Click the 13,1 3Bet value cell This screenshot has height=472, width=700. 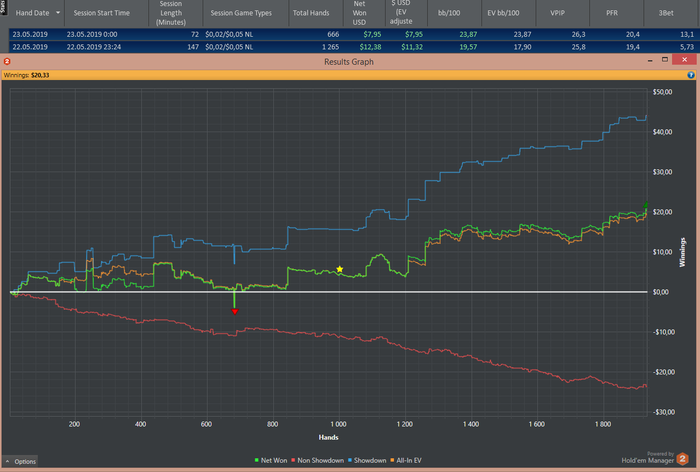tap(687, 34)
